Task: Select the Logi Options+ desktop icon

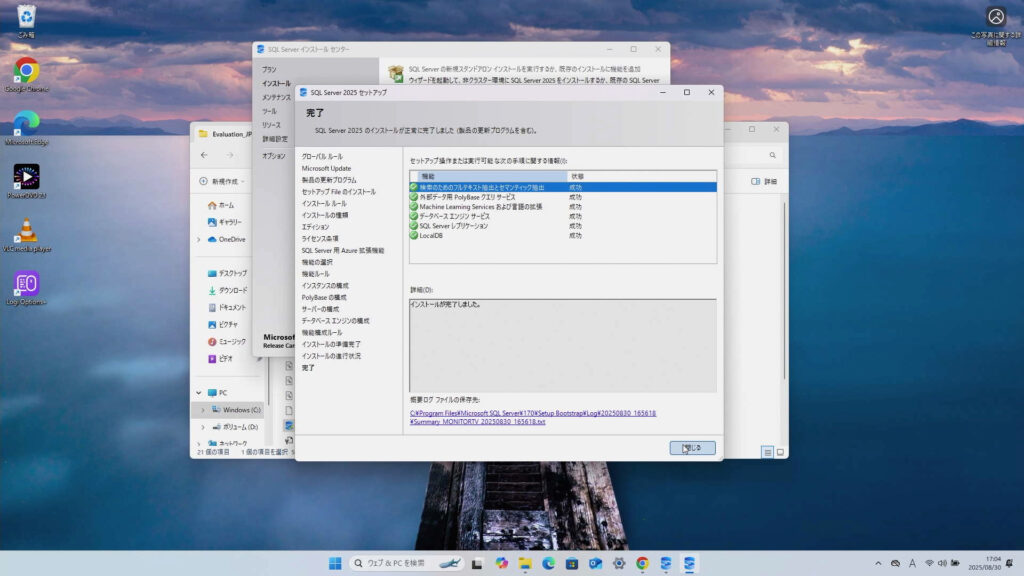Action: (x=26, y=289)
